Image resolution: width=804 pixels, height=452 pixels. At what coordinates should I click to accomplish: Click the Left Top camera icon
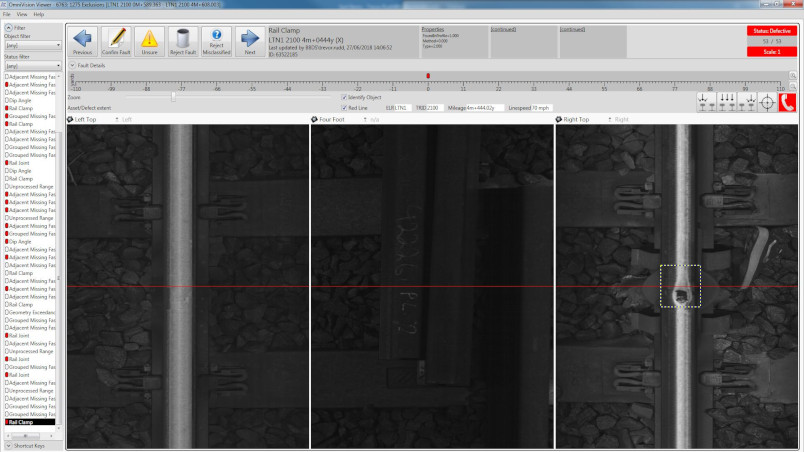tap(70, 119)
